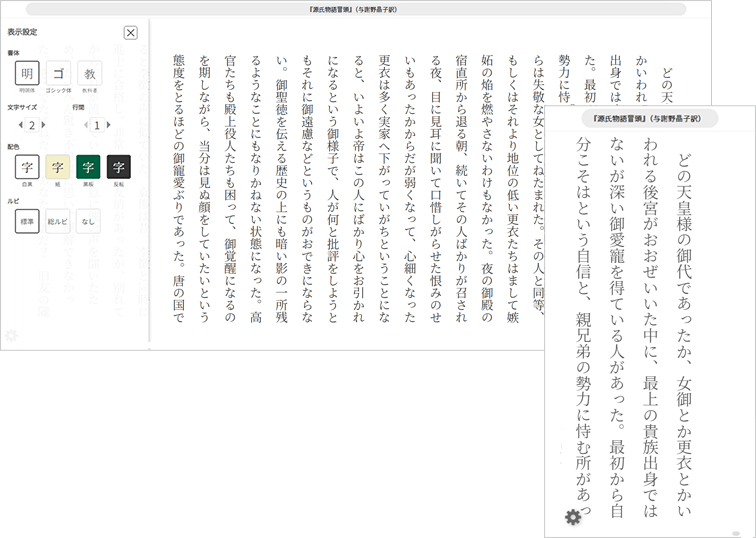The height and width of the screenshot is (538, 756).
Task: Set ruby to 総ルビ
Action: [x=58, y=221]
